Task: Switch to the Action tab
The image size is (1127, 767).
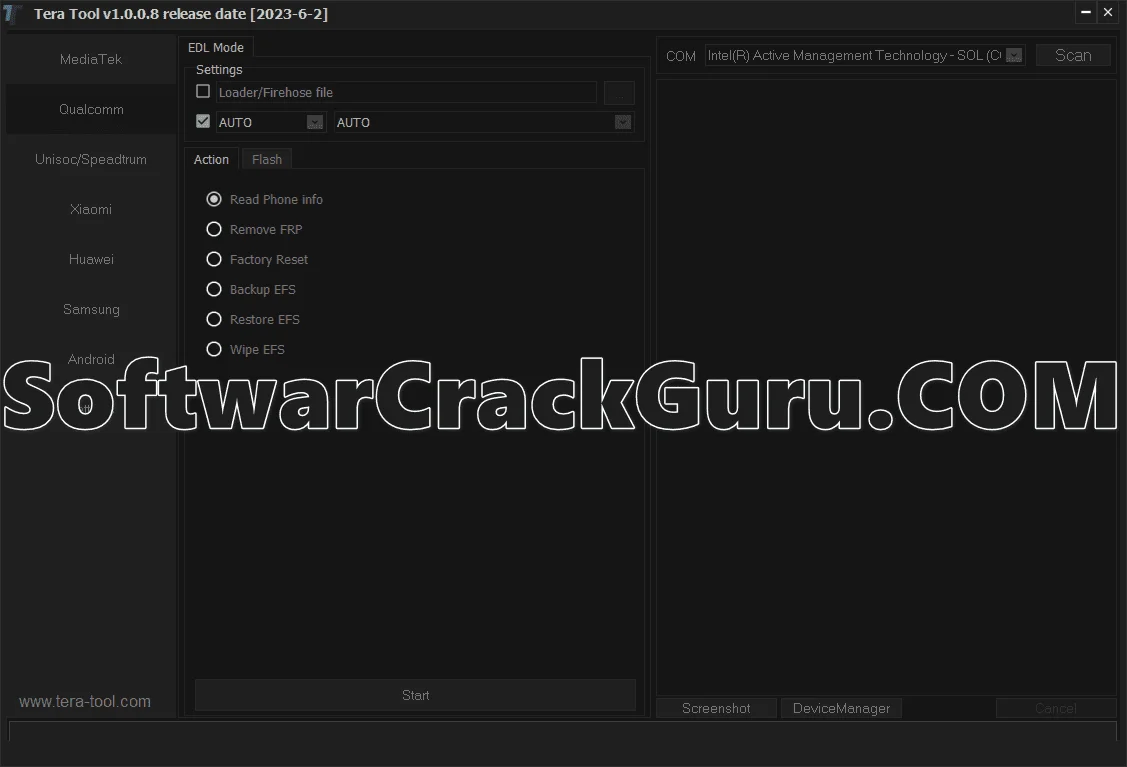Action: [211, 160]
